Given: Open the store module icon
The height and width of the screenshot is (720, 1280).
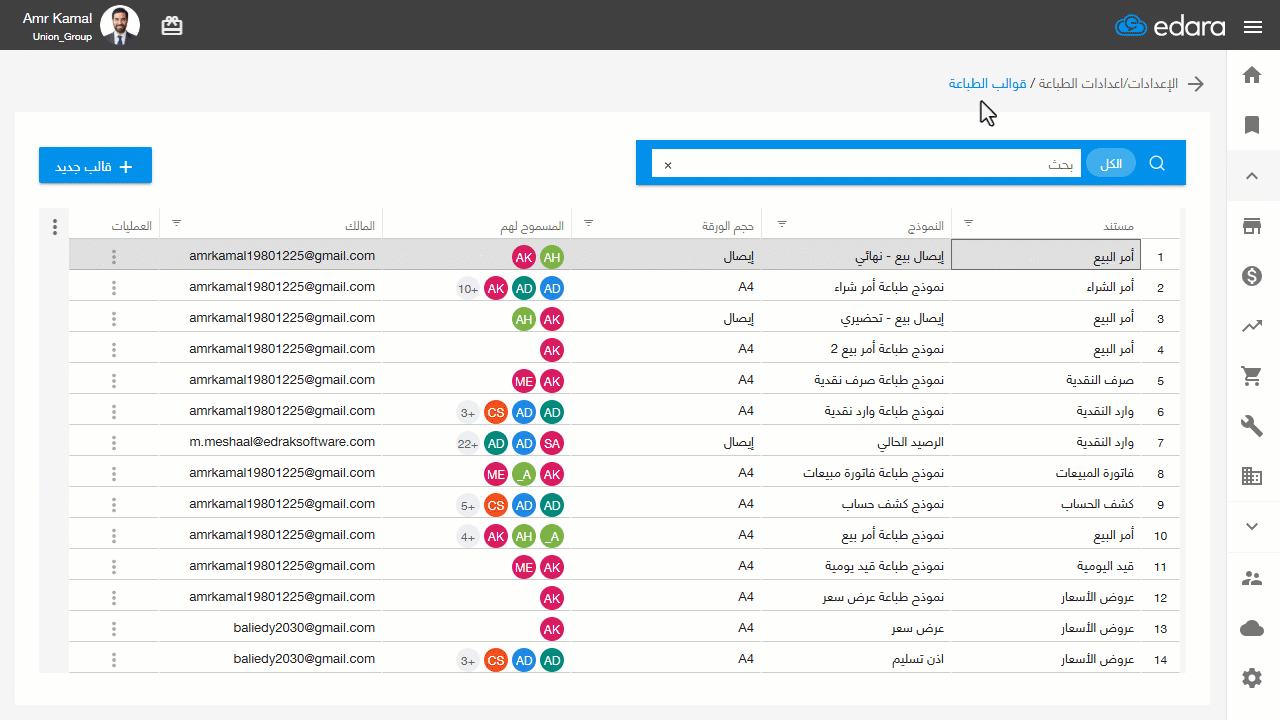Looking at the screenshot, I should 1252,227.
